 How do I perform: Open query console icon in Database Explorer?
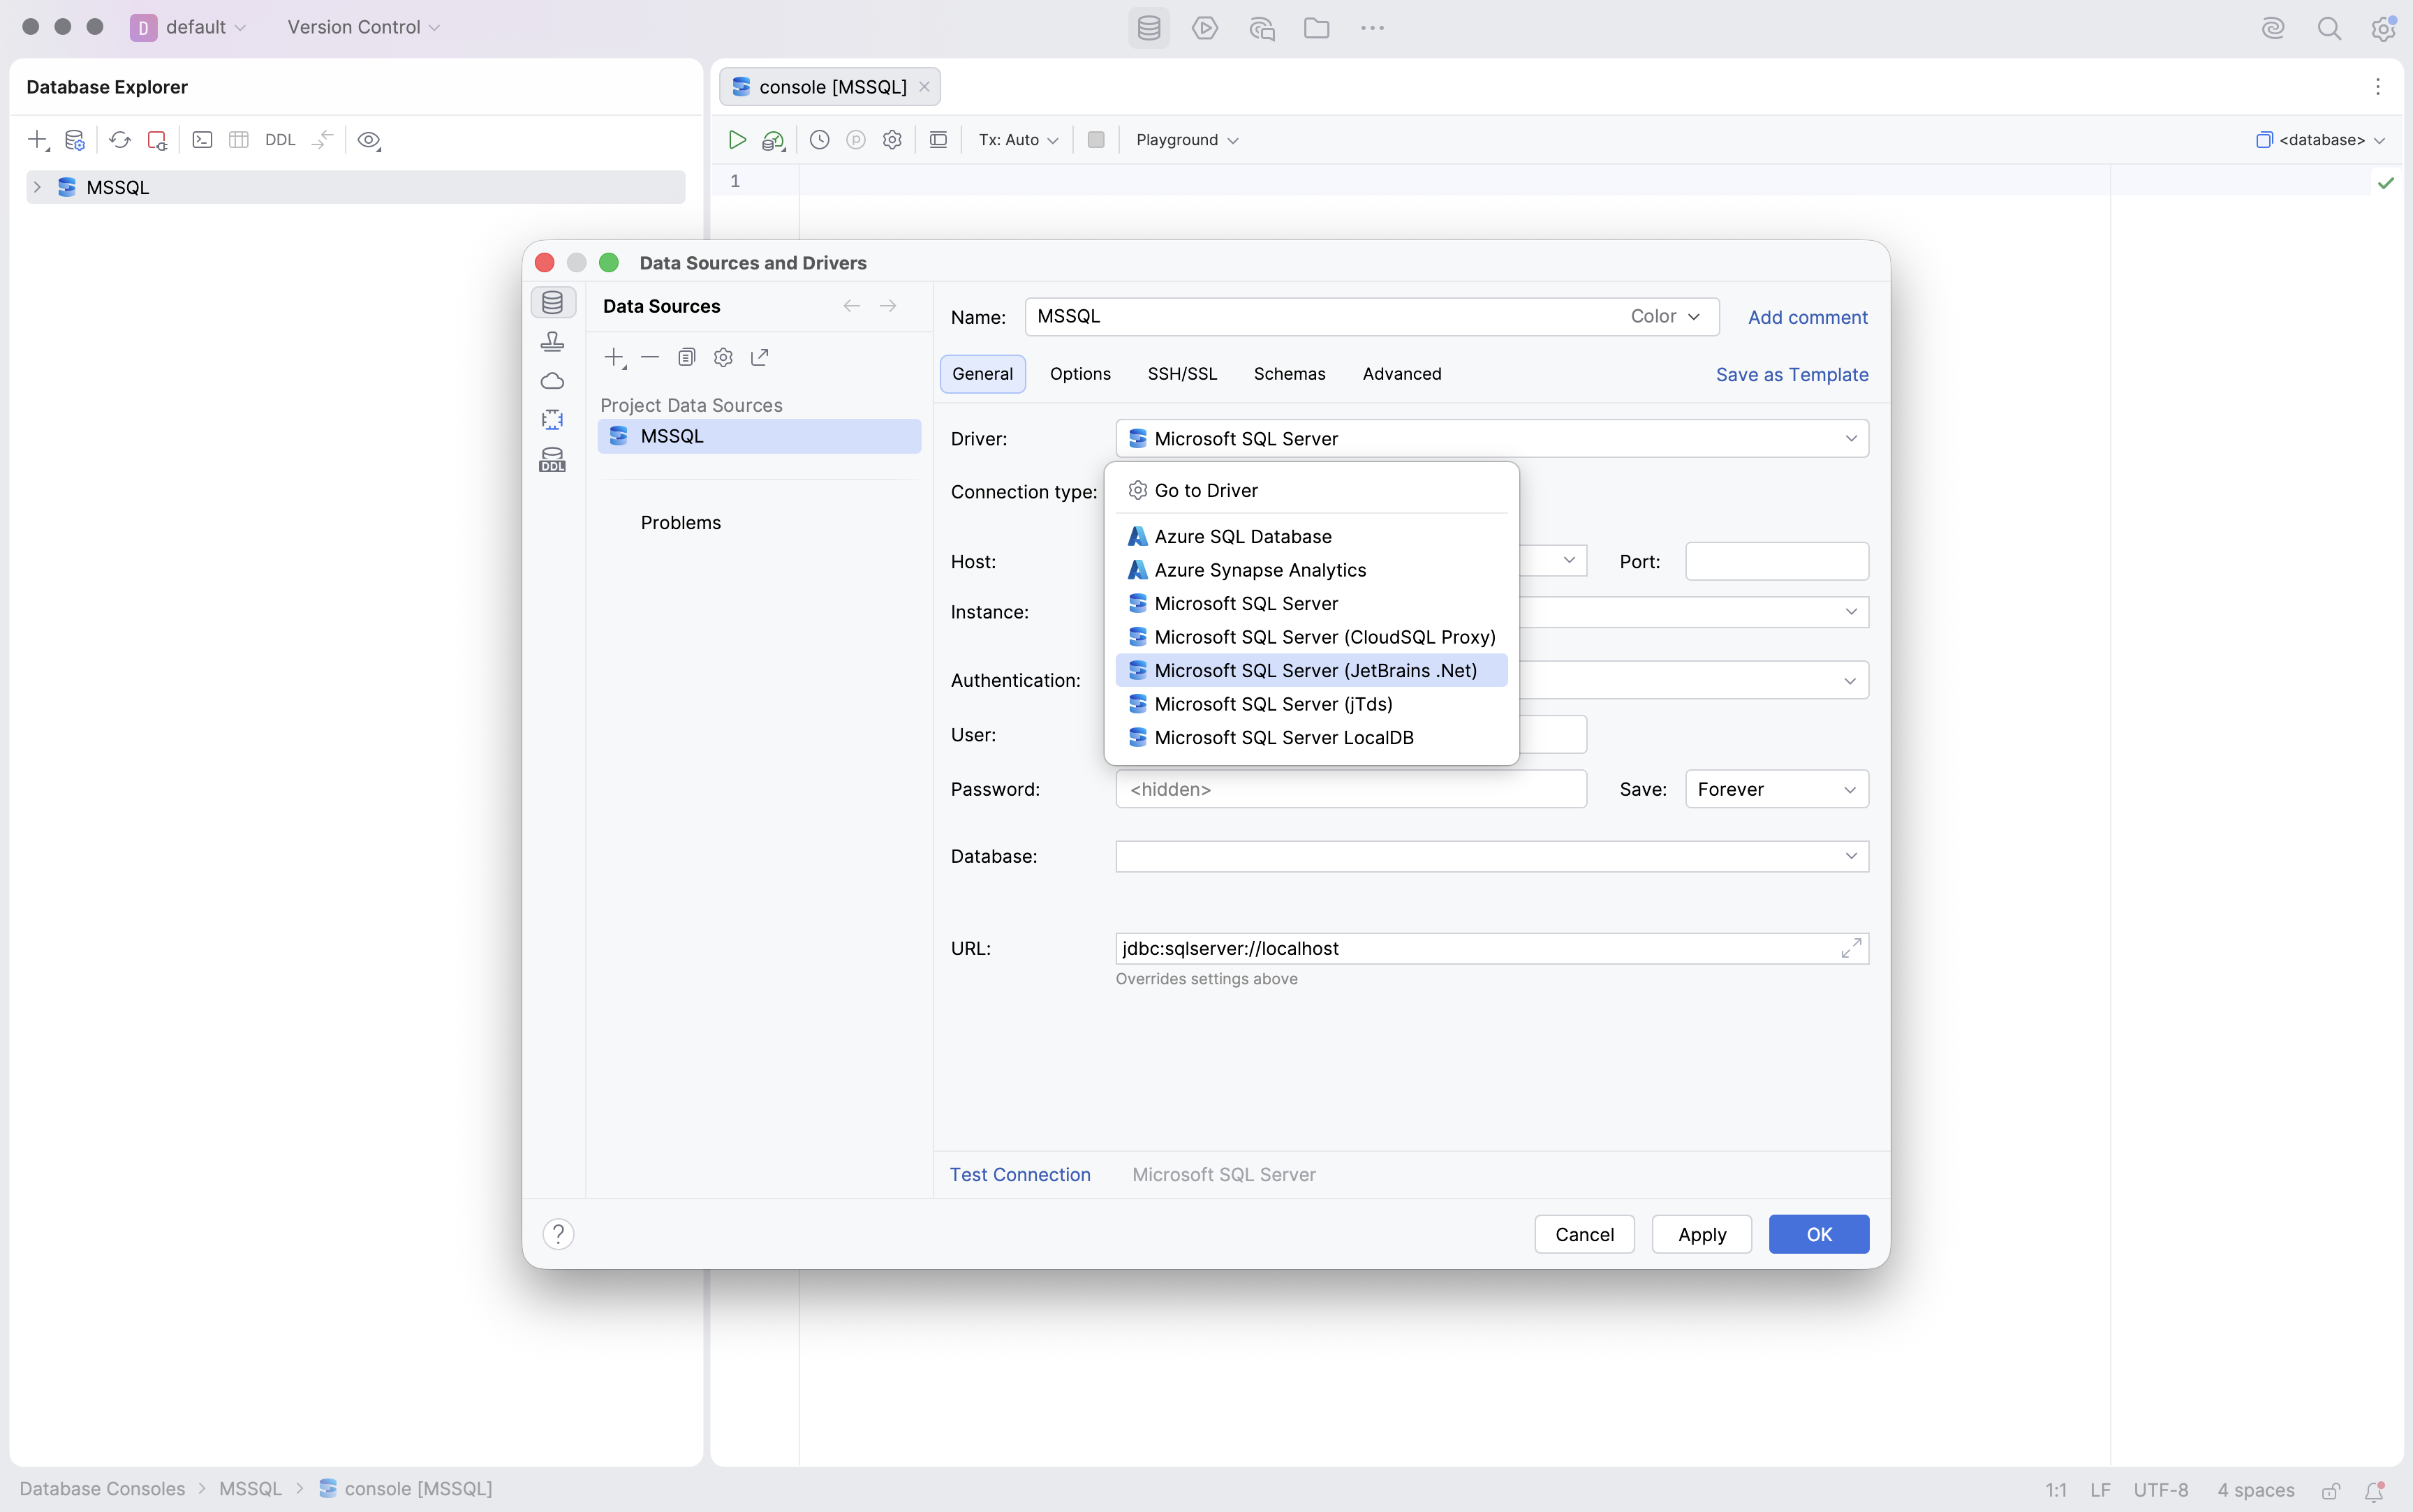(202, 140)
